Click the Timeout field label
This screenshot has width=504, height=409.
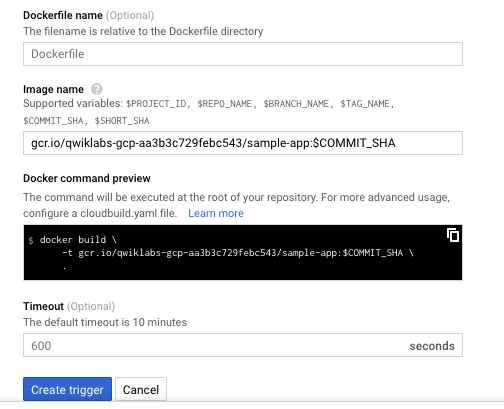pos(43,306)
